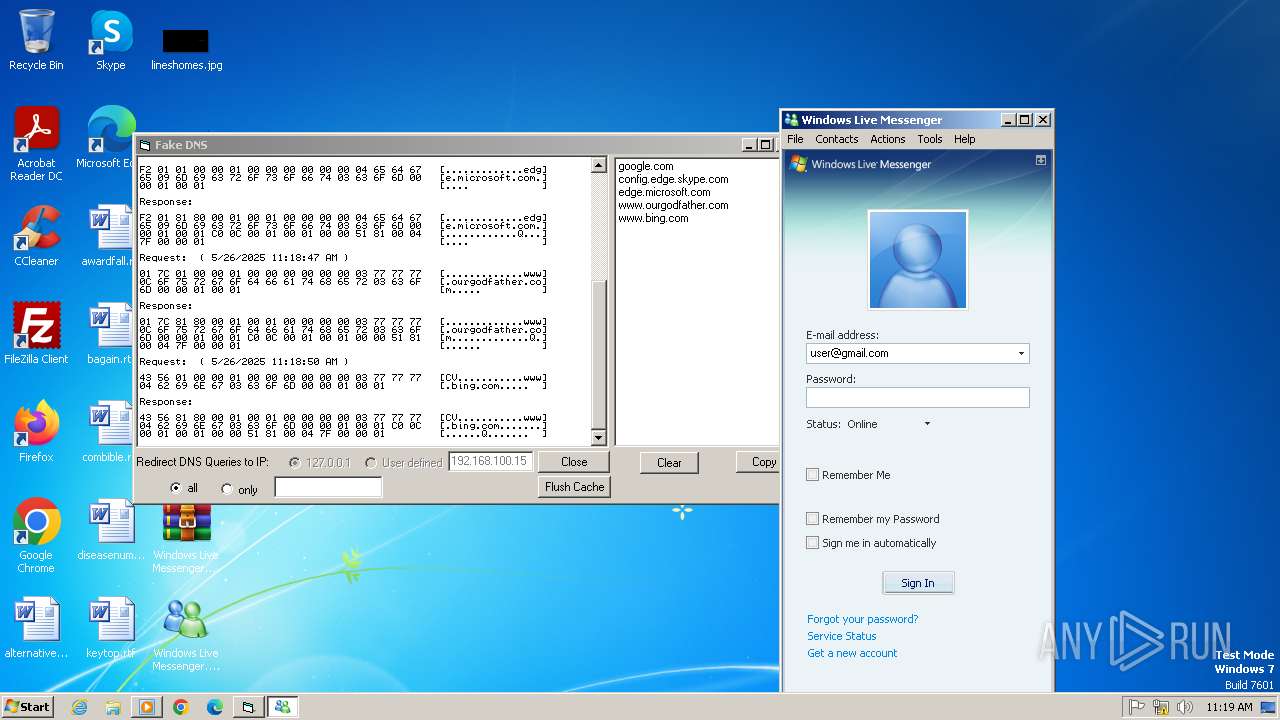Open the keytop.rtf document icon
This screenshot has height=720, width=1280.
coord(110,628)
